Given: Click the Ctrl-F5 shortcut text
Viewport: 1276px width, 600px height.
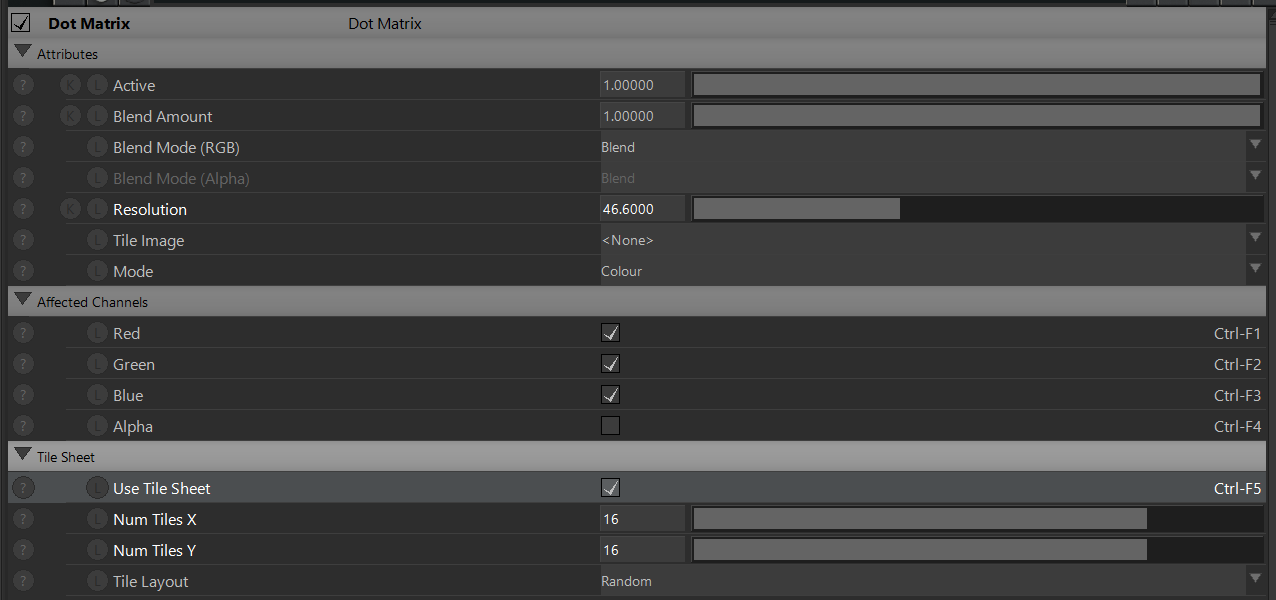Looking at the screenshot, I should click(x=1237, y=488).
